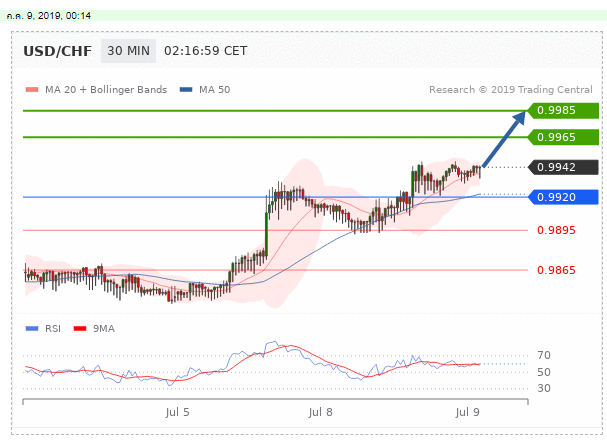Click the MA 50 legend label
Viewport: 607px width, 443px height.
click(x=214, y=89)
